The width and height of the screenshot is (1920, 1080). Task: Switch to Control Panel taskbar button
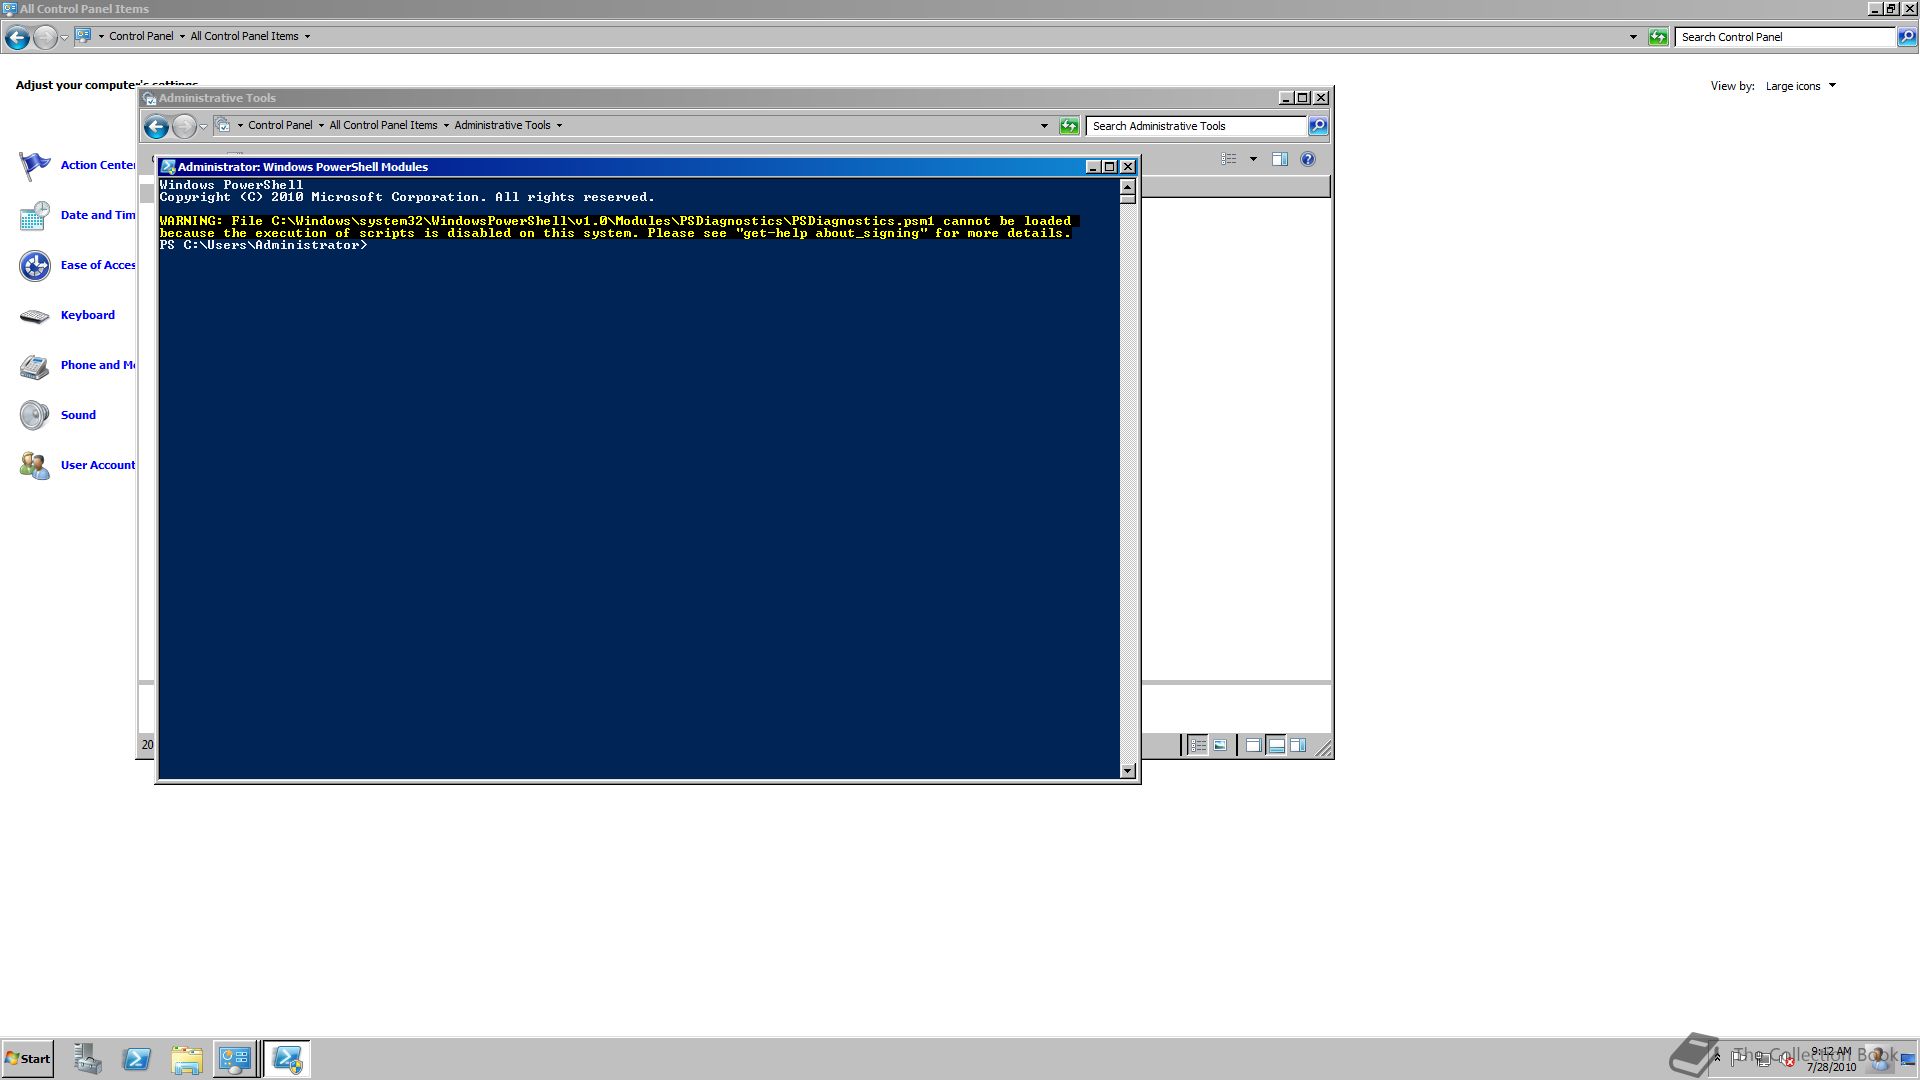point(235,1059)
